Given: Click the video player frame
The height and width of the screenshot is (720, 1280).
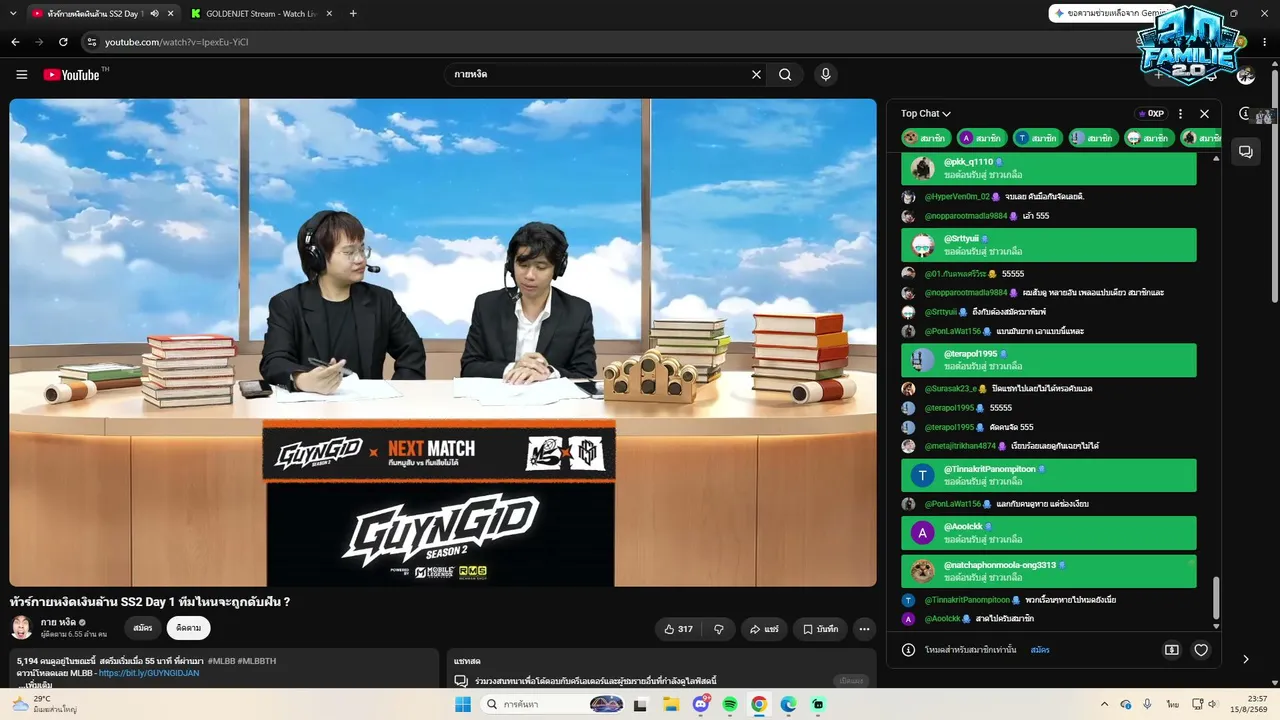Looking at the screenshot, I should pos(443,342).
